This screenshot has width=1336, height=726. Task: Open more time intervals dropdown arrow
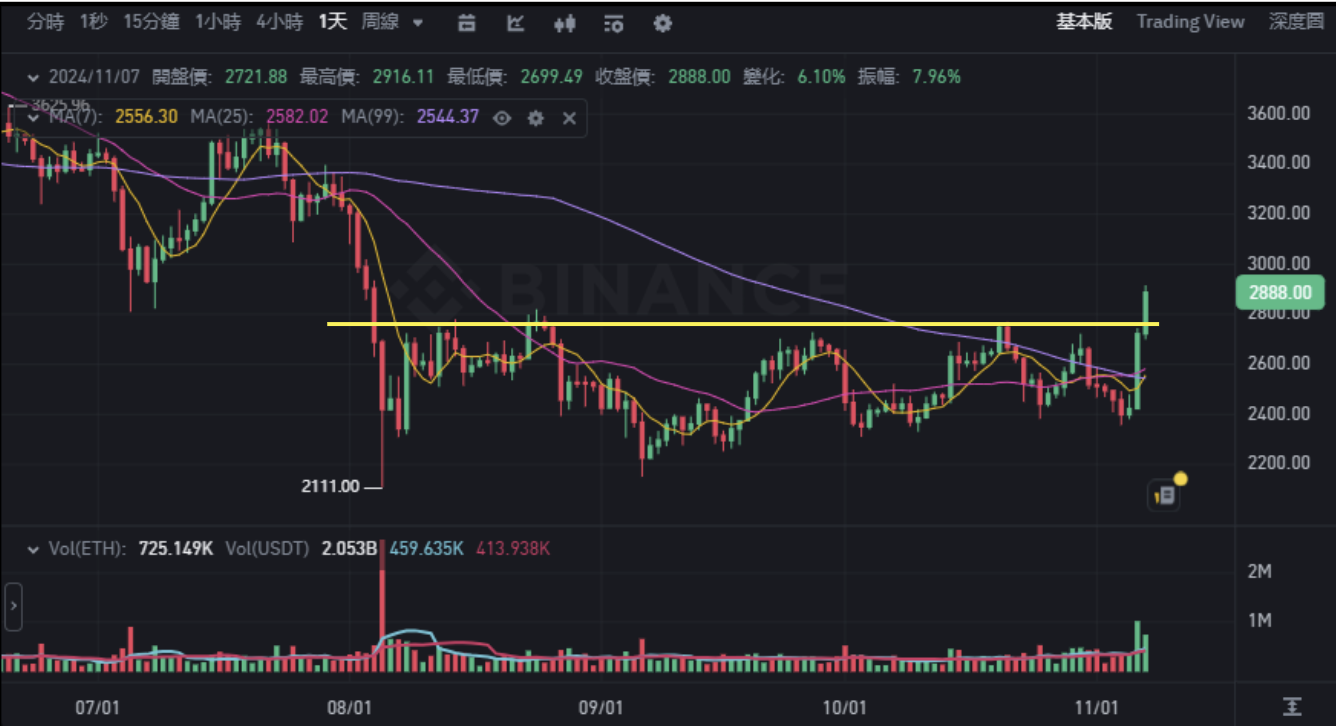[418, 23]
